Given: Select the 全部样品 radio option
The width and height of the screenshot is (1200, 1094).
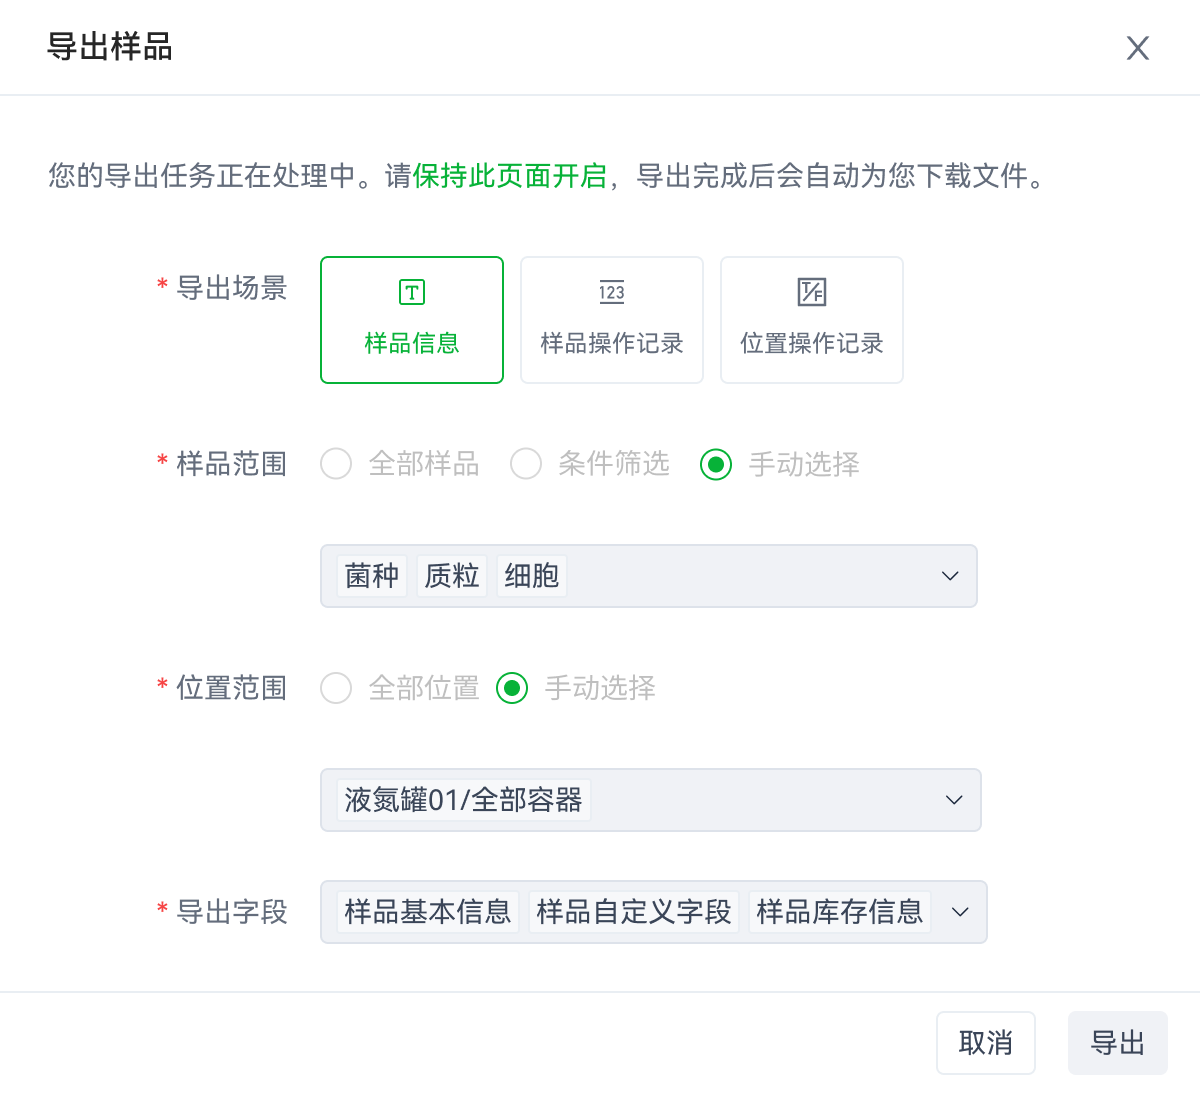Looking at the screenshot, I should click(336, 464).
